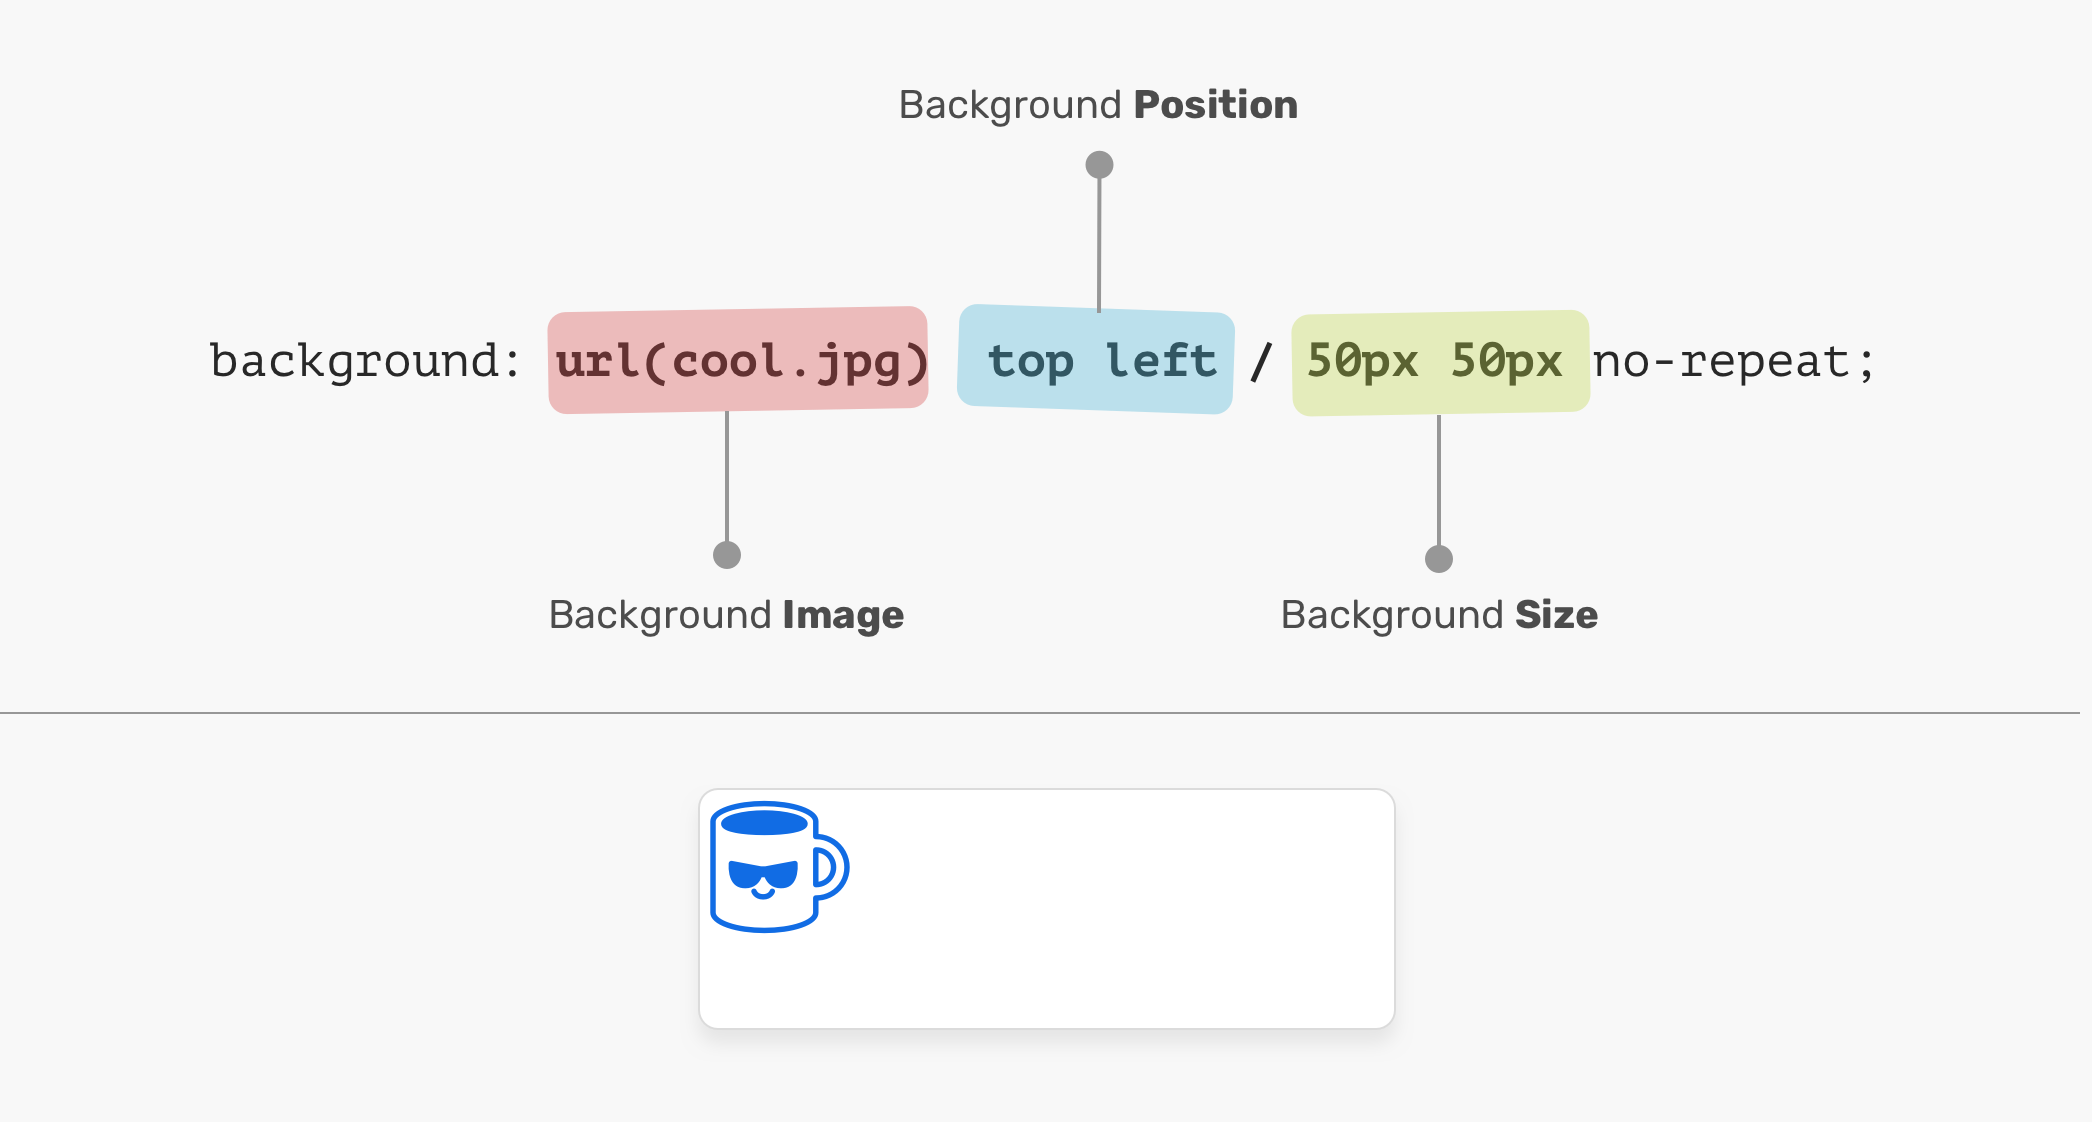Click the Background Image label
The image size is (2092, 1122).
point(726,615)
